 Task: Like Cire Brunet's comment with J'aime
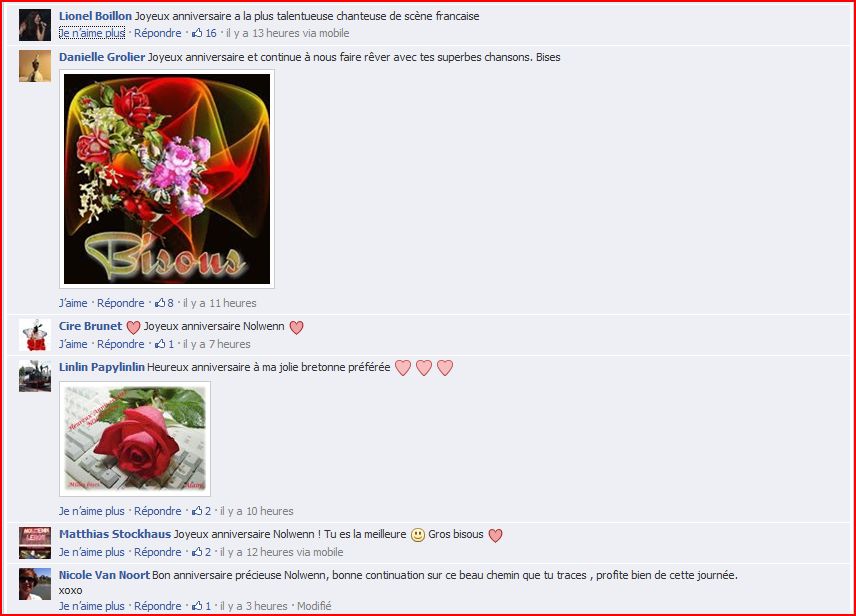click(73, 343)
